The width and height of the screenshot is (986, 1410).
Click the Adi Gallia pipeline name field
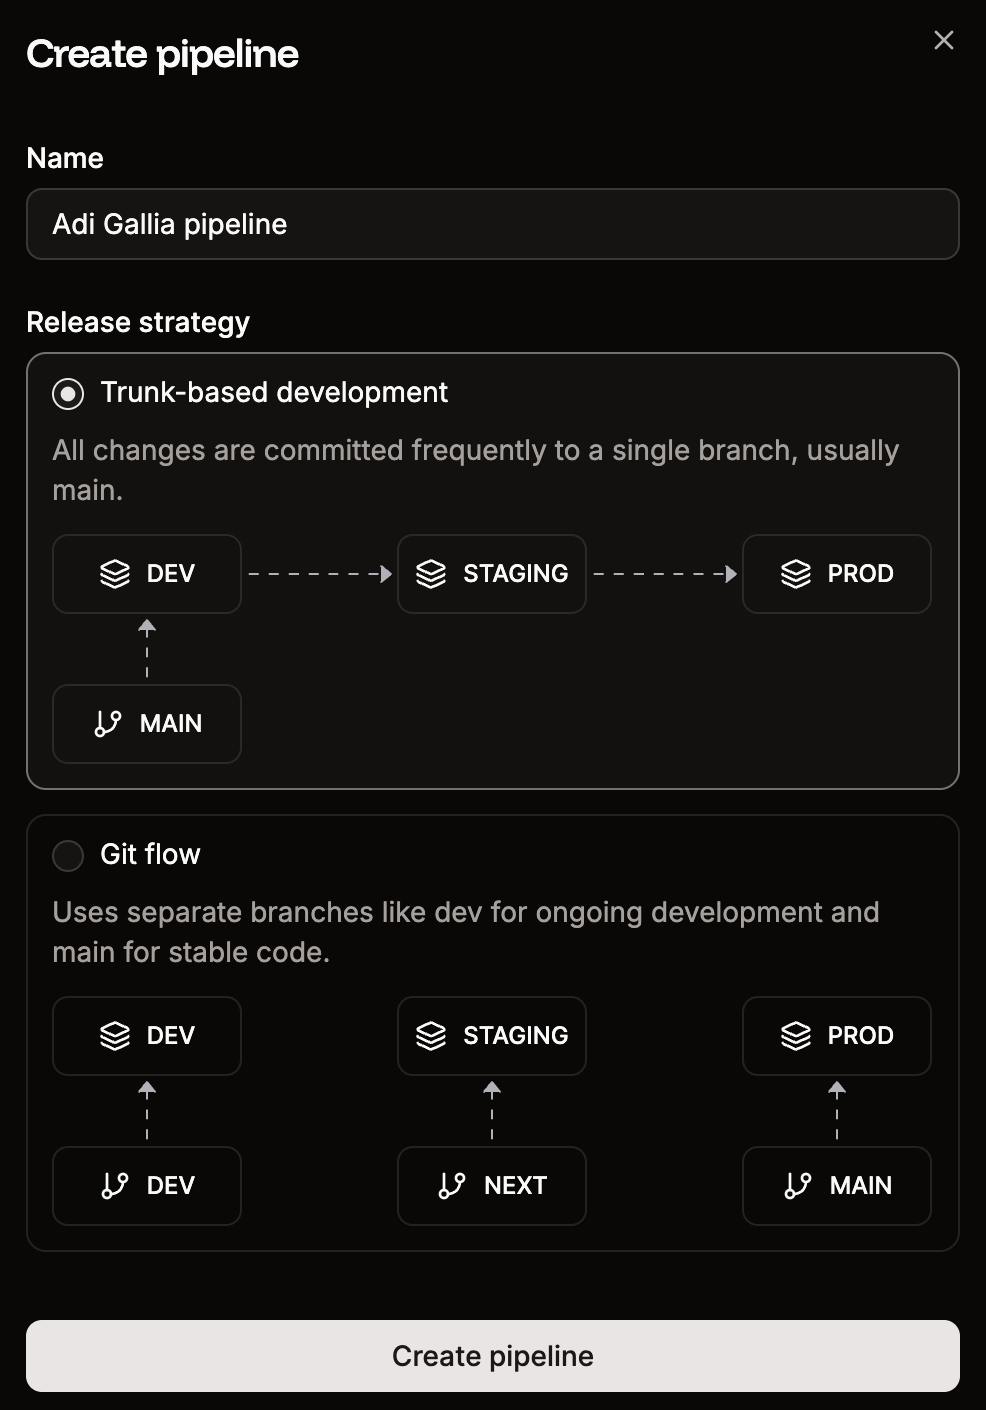point(493,224)
